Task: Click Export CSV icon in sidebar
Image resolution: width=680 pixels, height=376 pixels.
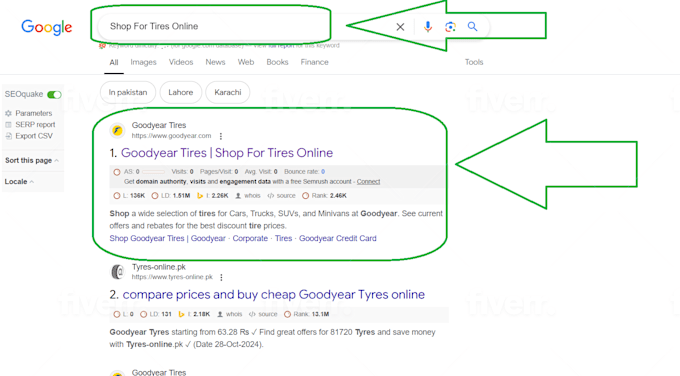Action: (8, 136)
